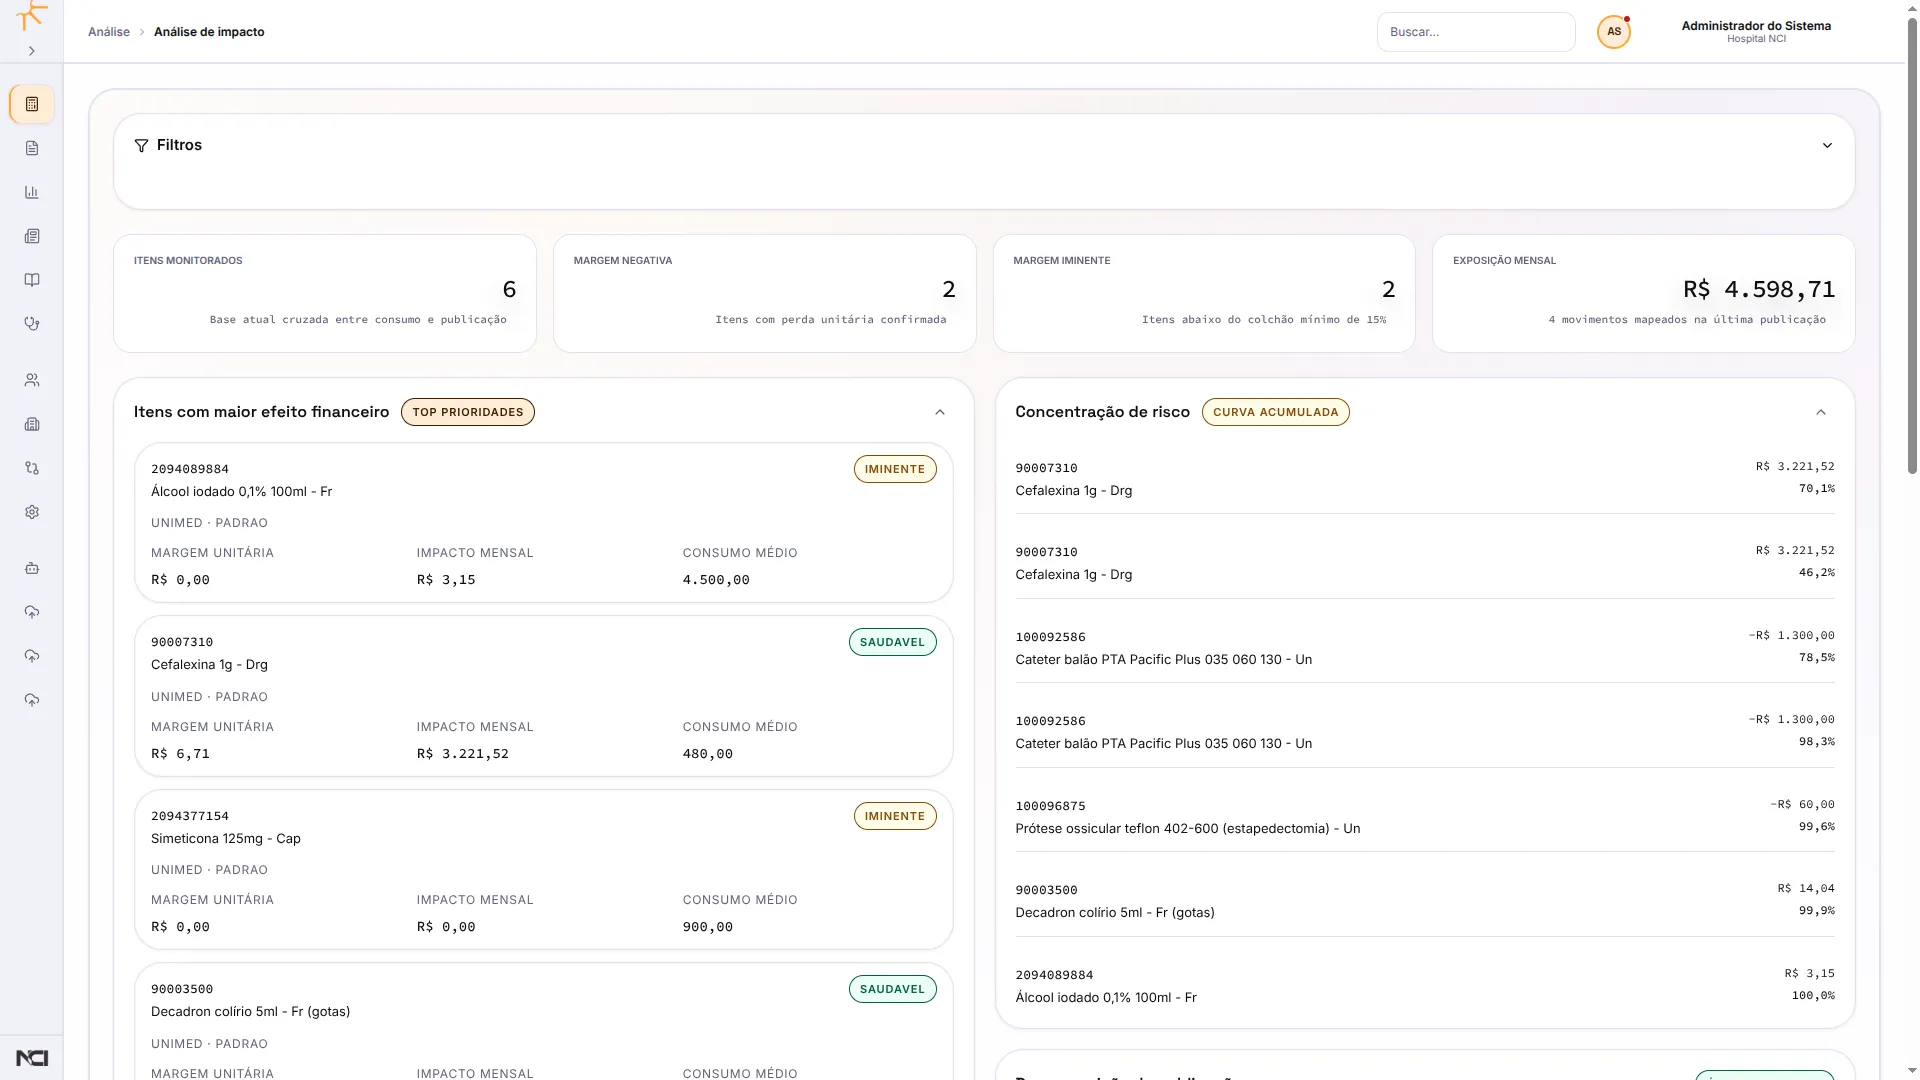Open the users sidebar icon
The height and width of the screenshot is (1080, 1920).
tap(32, 380)
